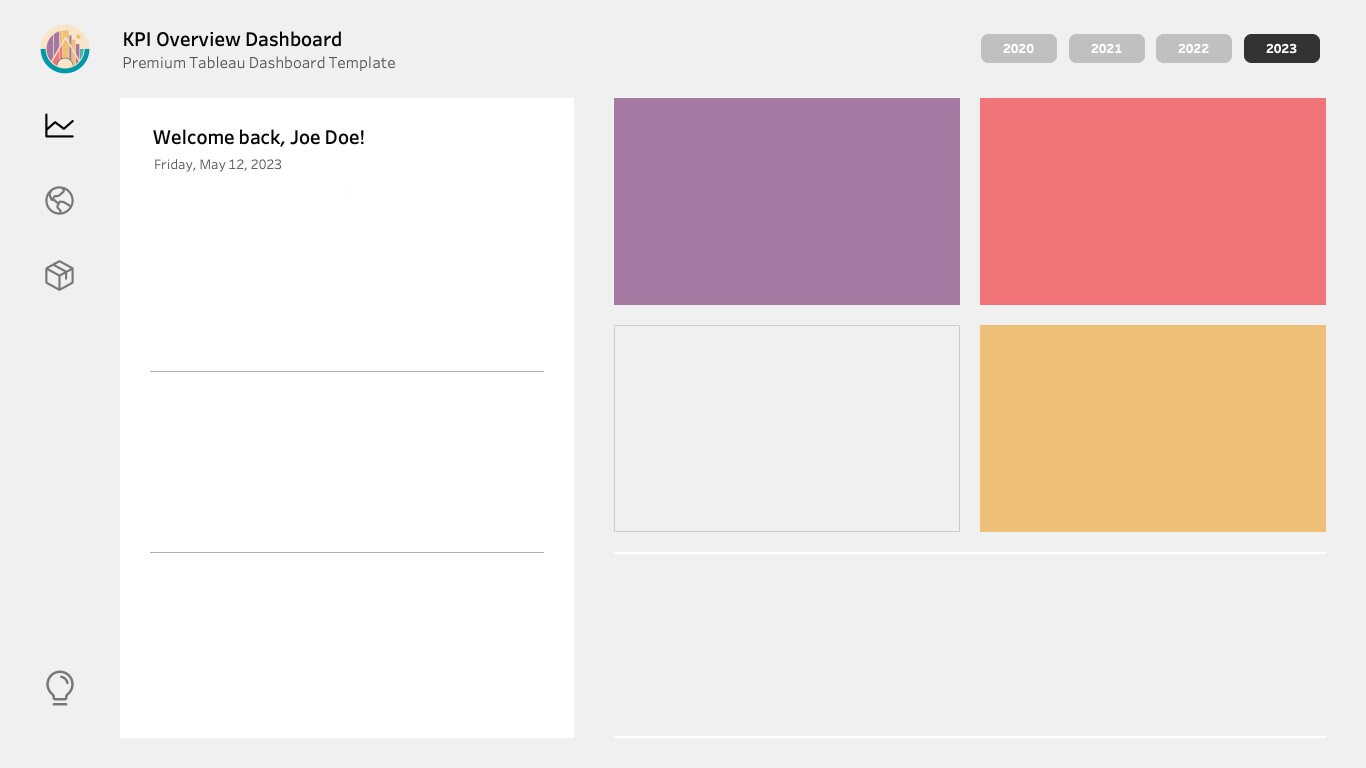1366x768 pixels.
Task: Click the circular dashboard logo
Action: (64, 48)
